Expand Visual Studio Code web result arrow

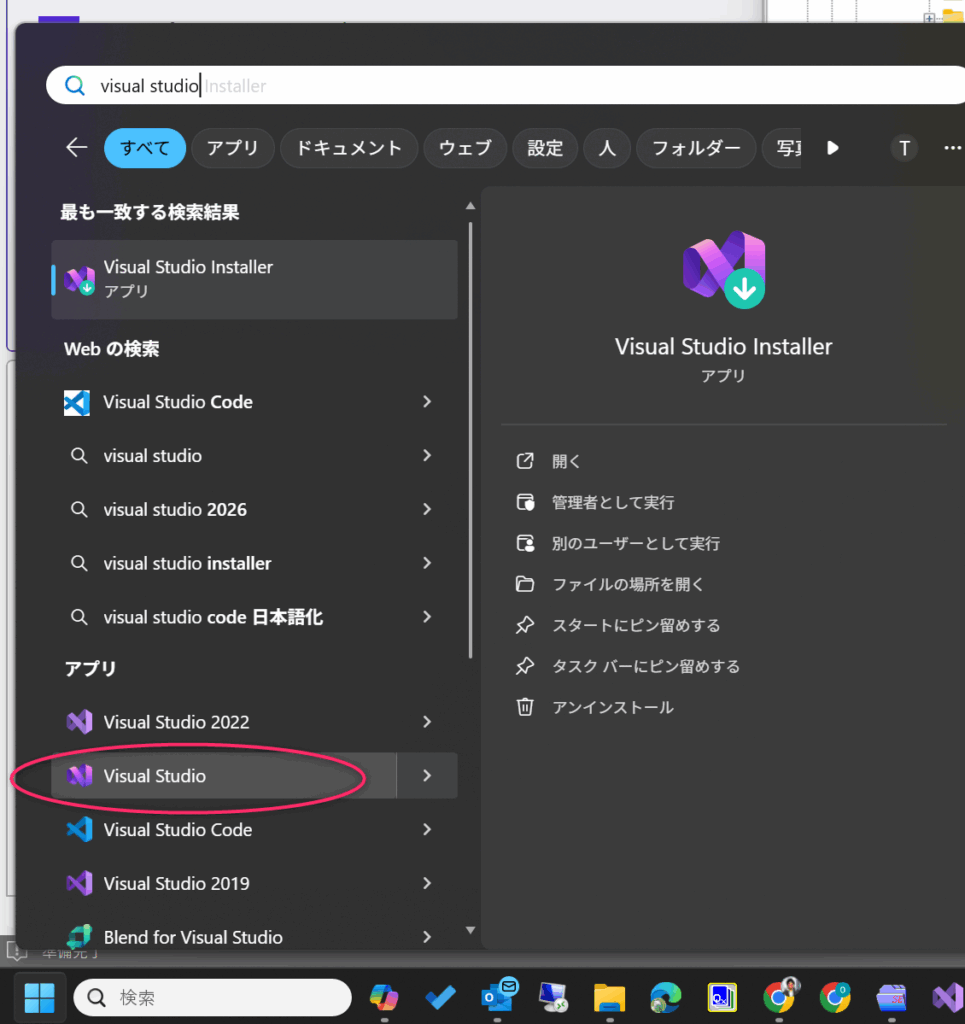[x=427, y=402]
